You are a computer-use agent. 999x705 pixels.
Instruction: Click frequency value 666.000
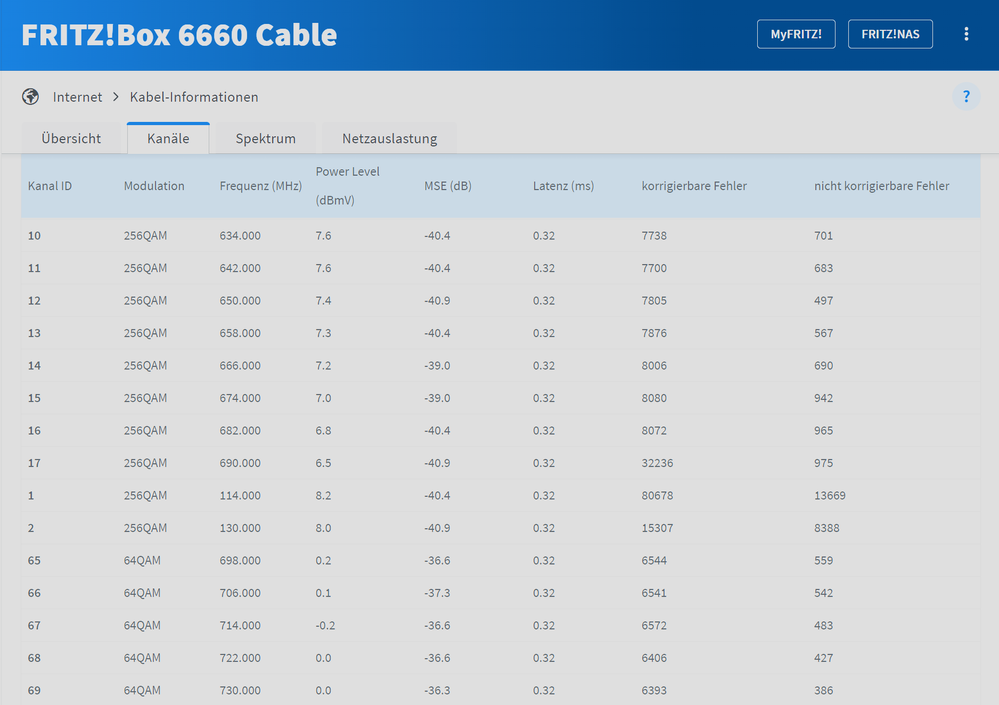point(240,366)
